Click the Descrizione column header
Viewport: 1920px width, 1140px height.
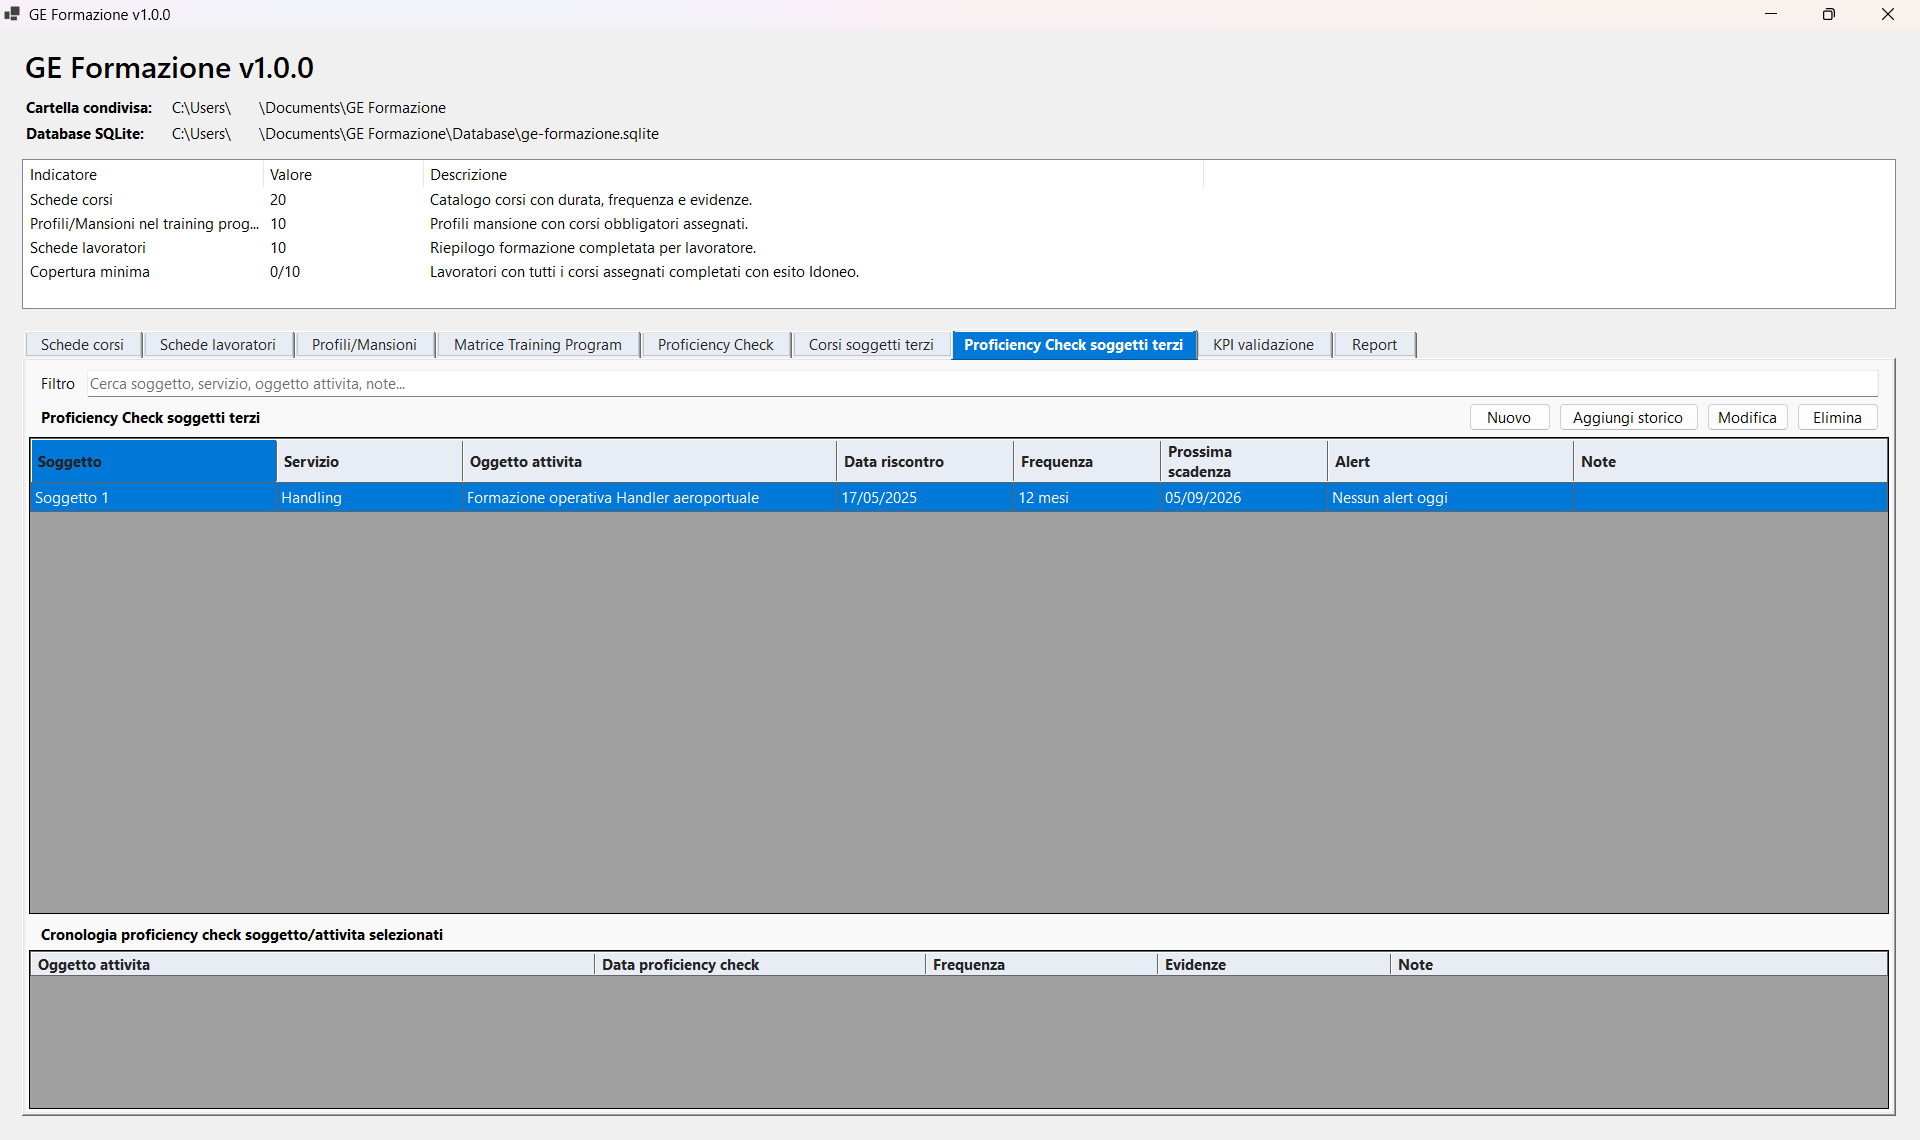tap(813, 175)
